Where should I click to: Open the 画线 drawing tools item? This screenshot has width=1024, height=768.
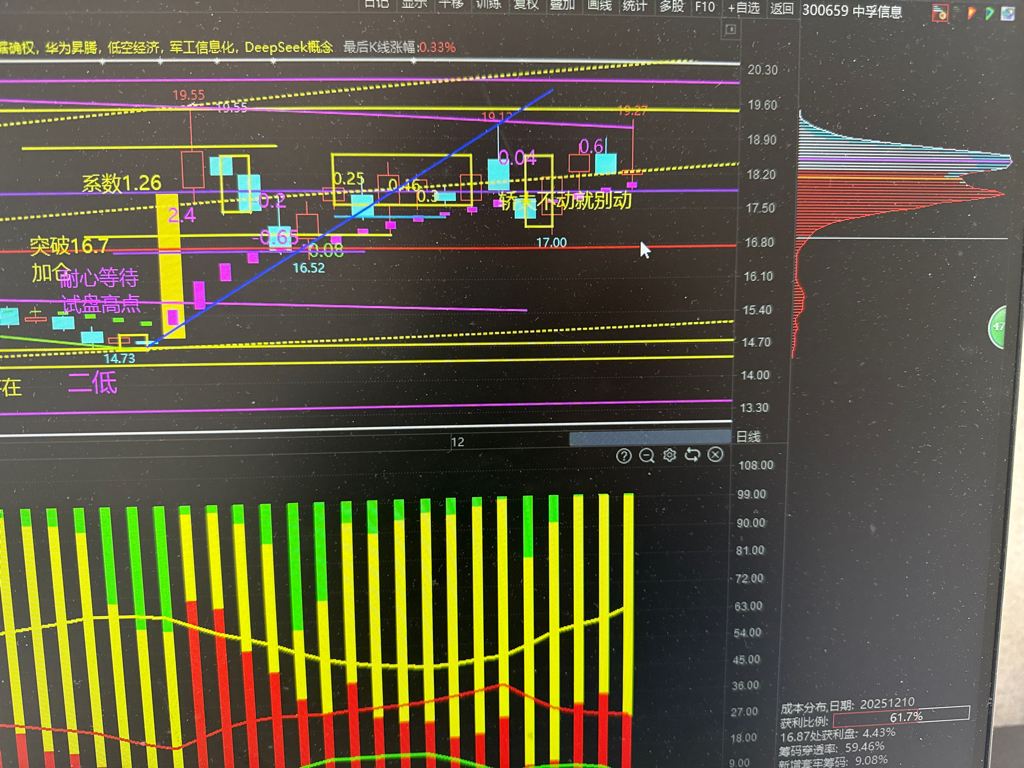(x=600, y=5)
